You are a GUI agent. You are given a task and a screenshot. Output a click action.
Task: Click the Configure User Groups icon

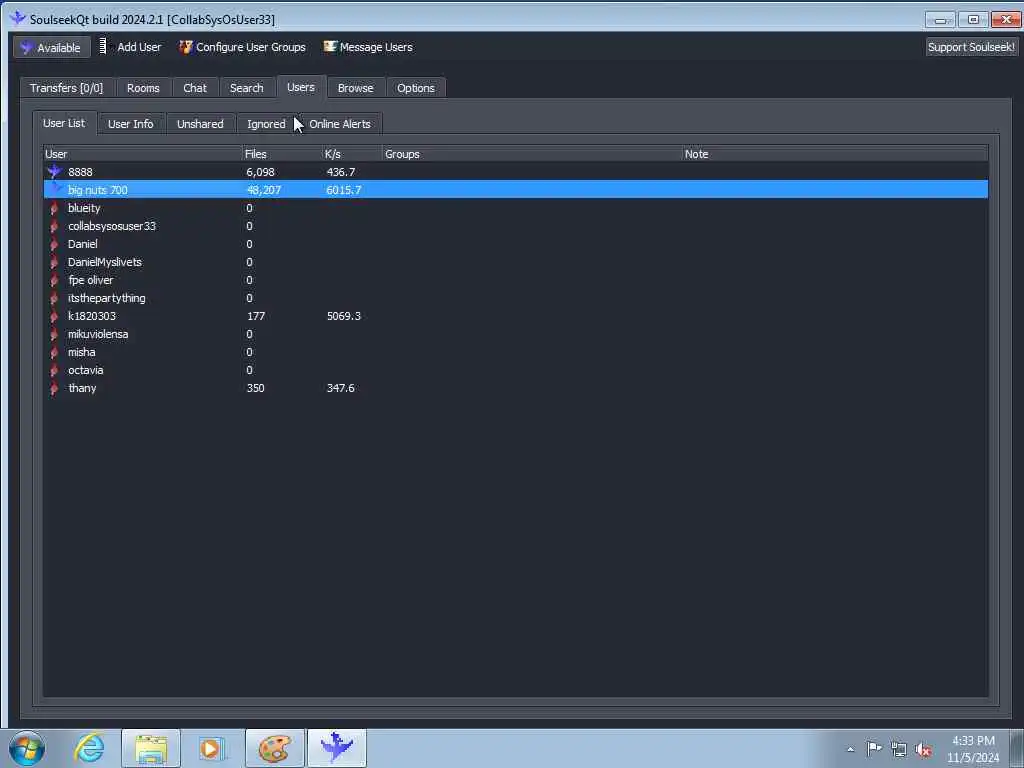coord(185,47)
